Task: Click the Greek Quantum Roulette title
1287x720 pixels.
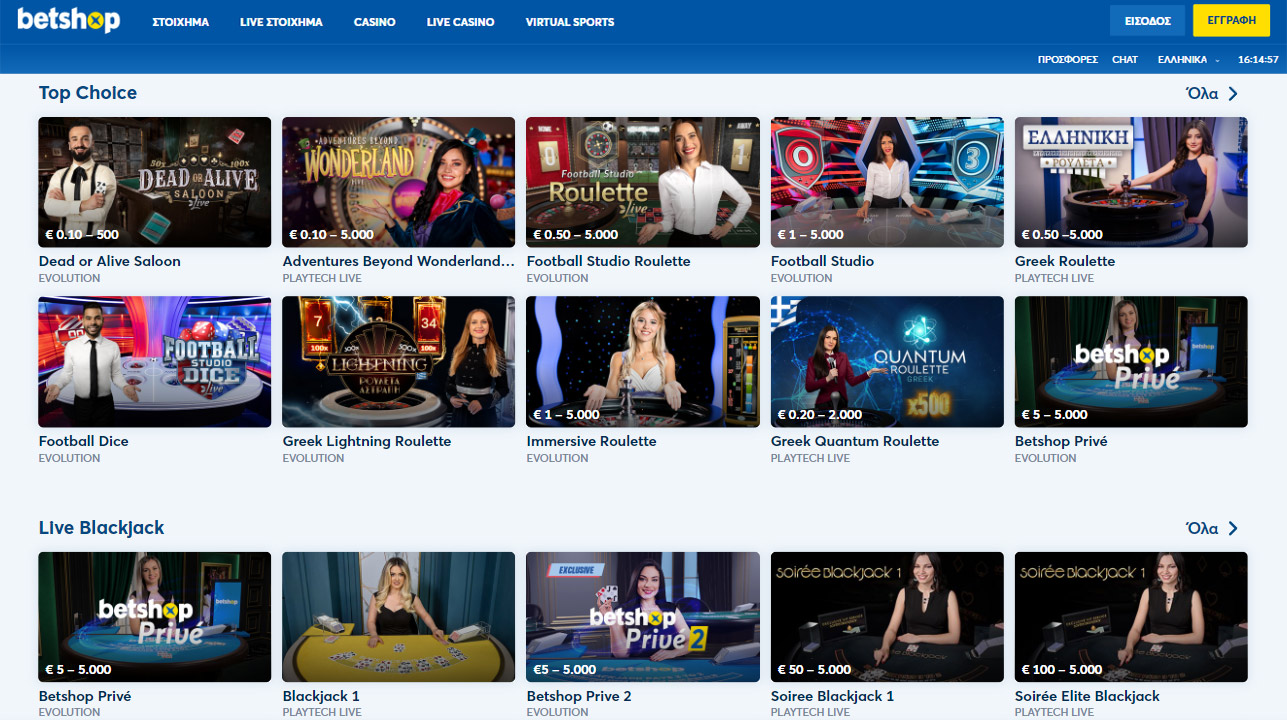Action: coord(854,441)
